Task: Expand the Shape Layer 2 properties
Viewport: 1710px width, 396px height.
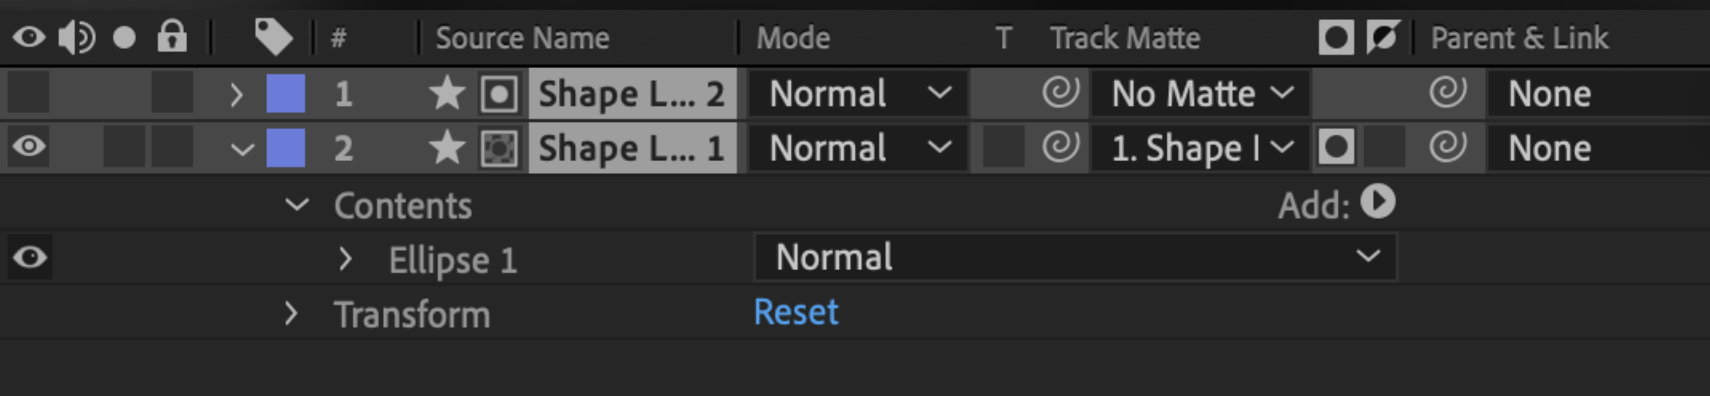Action: tap(236, 95)
